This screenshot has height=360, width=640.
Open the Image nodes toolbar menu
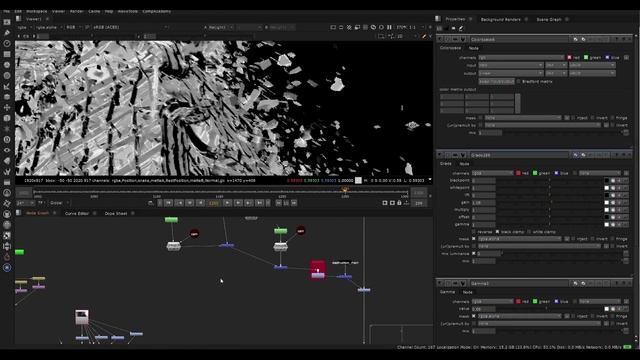point(7,22)
